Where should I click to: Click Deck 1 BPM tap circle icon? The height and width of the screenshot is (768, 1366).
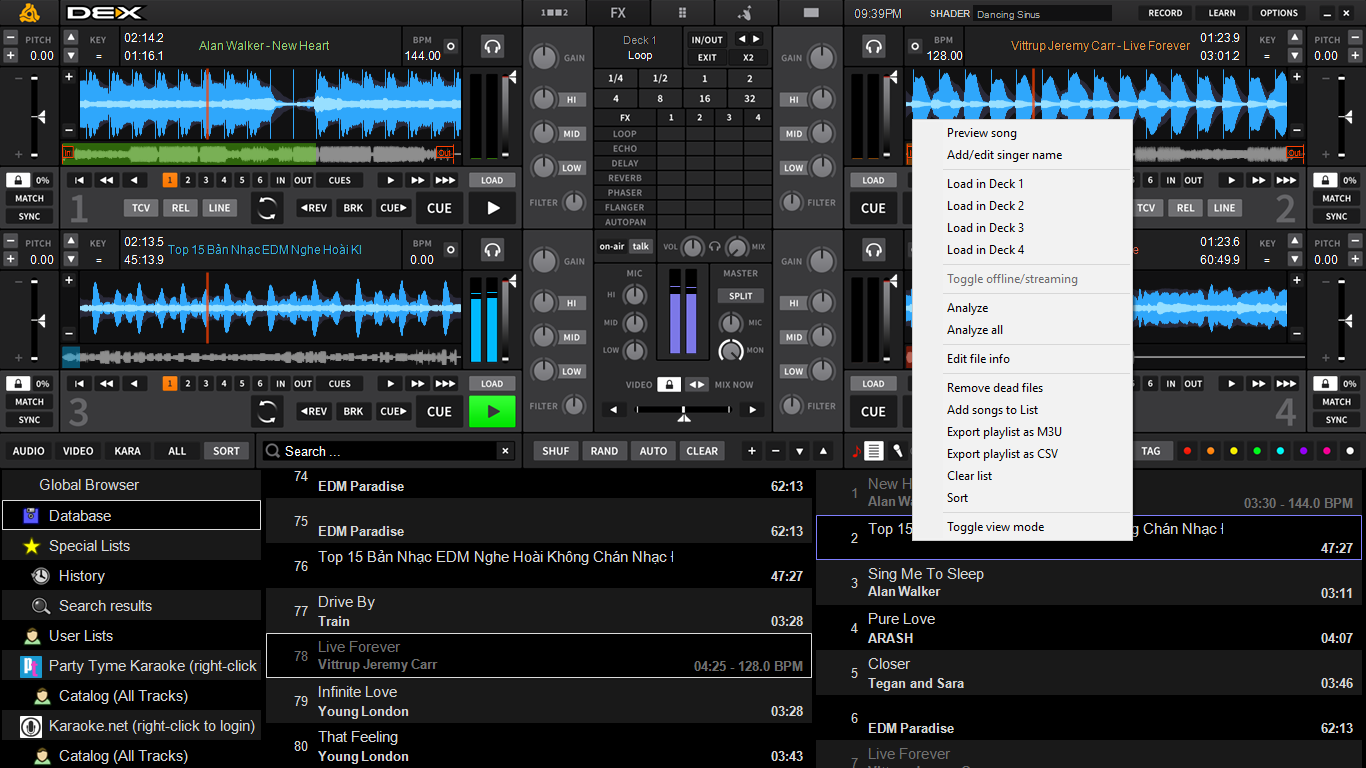click(x=450, y=46)
